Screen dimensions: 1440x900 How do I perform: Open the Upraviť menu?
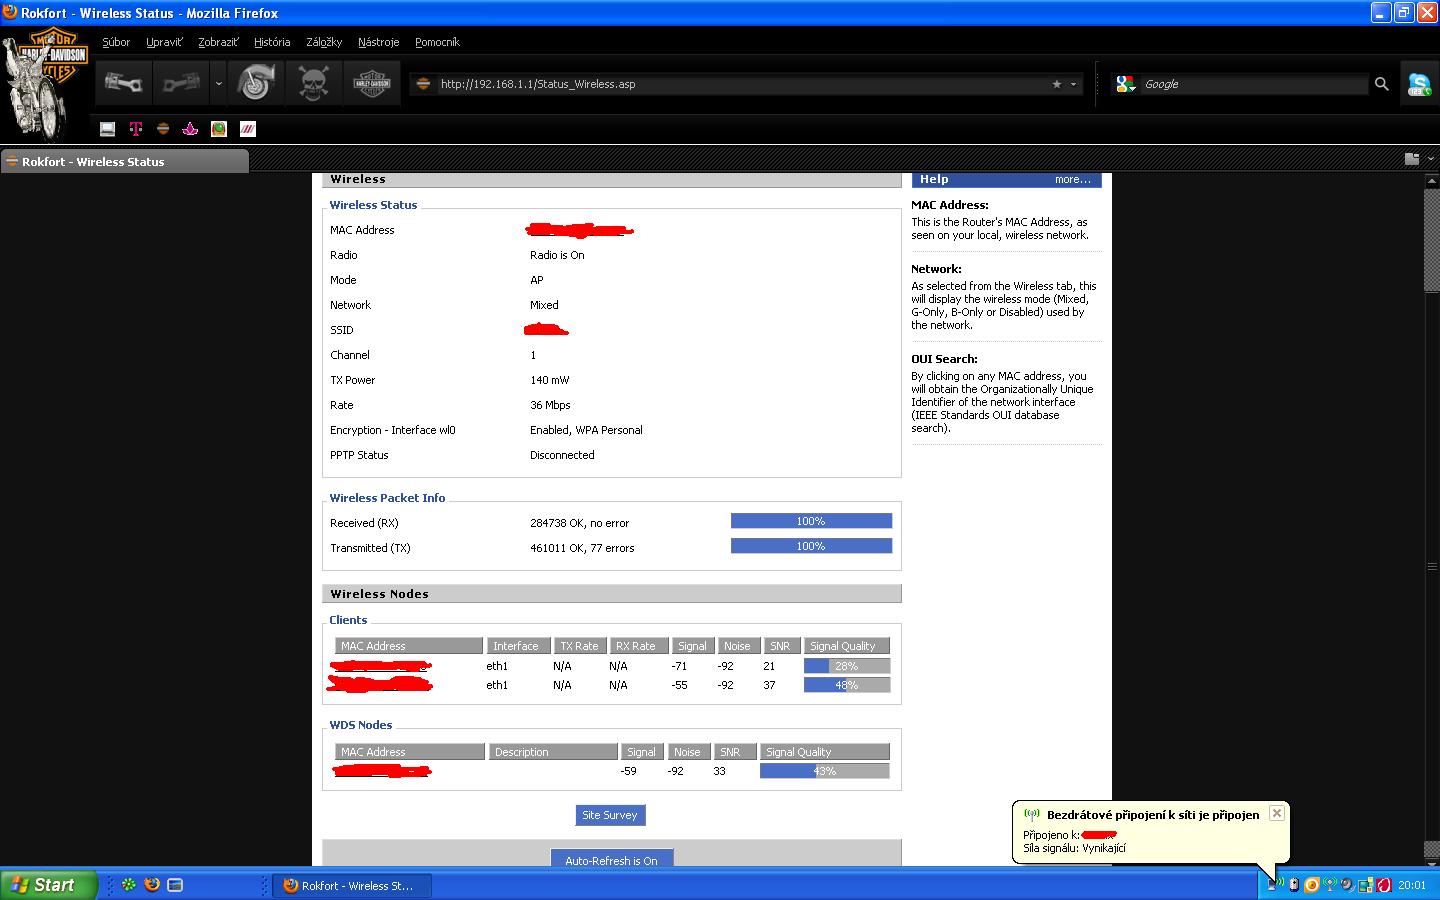(x=164, y=42)
